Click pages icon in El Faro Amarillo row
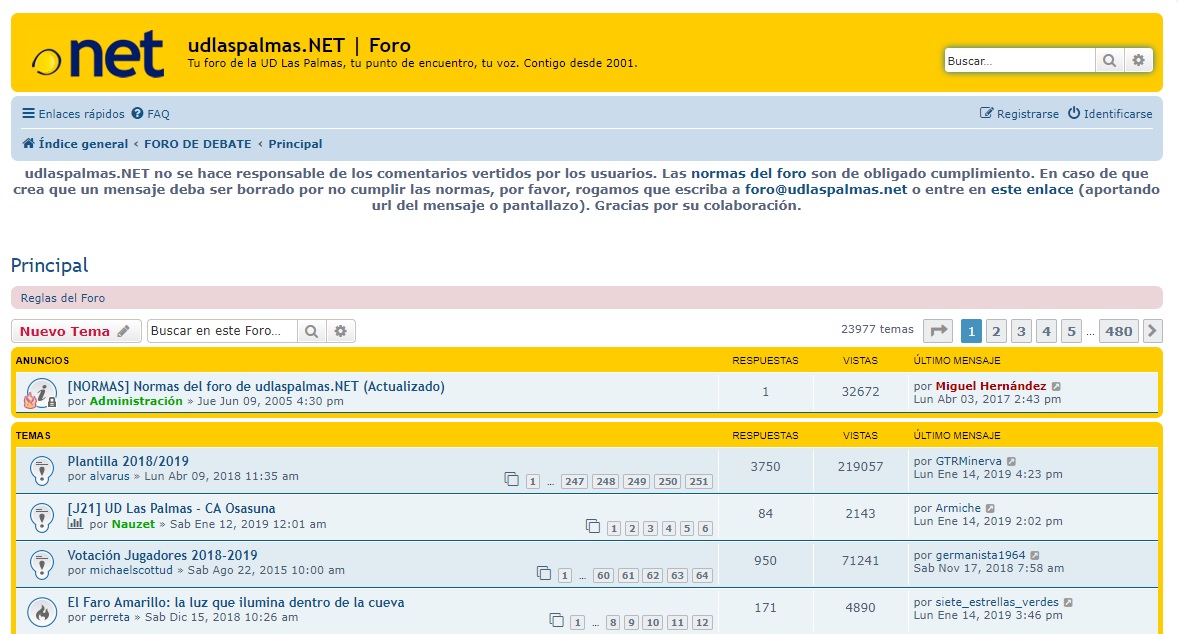This screenshot has width=1178, height=634. (x=557, y=620)
